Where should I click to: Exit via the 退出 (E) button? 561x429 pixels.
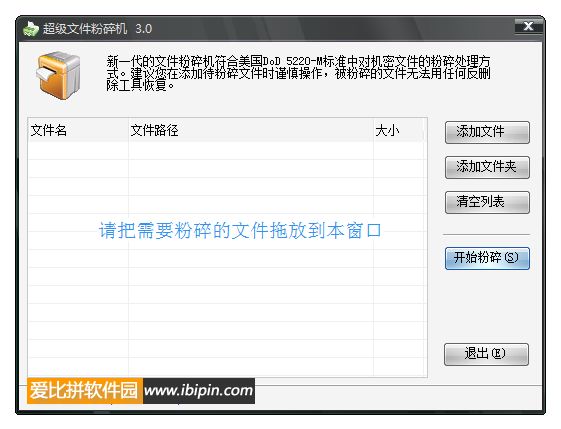coord(486,354)
